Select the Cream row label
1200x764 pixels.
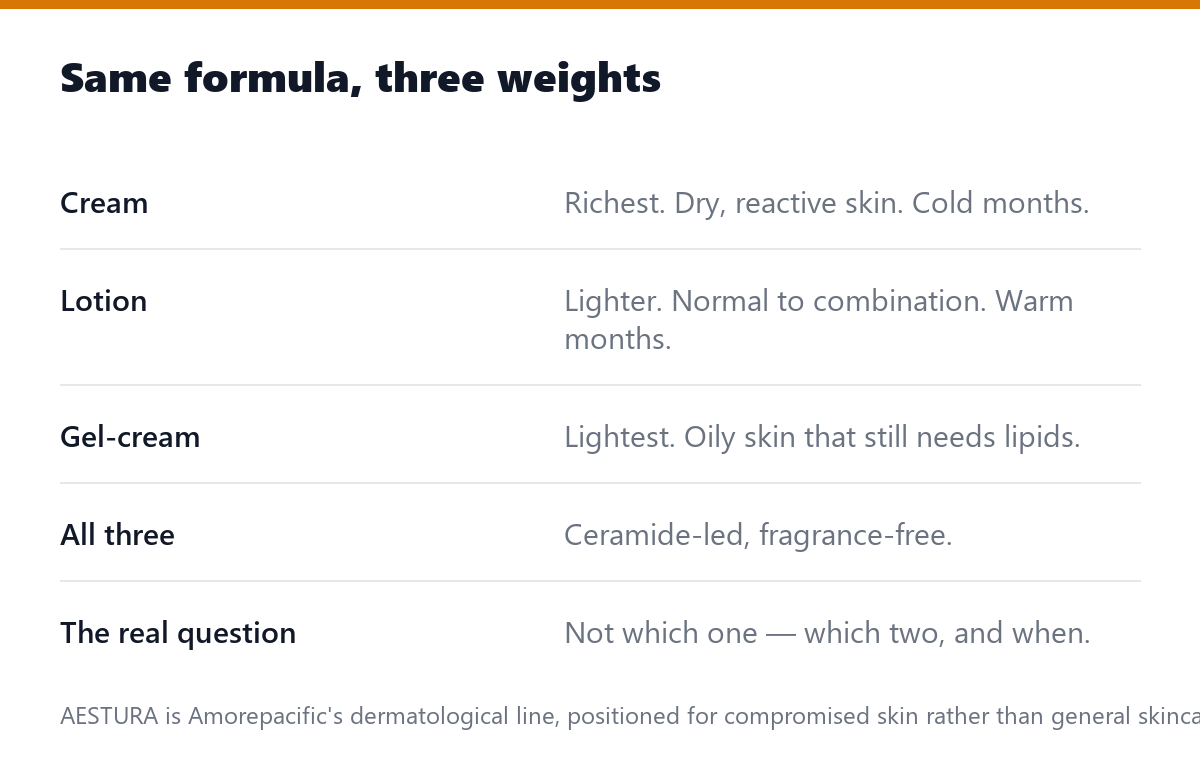click(104, 203)
